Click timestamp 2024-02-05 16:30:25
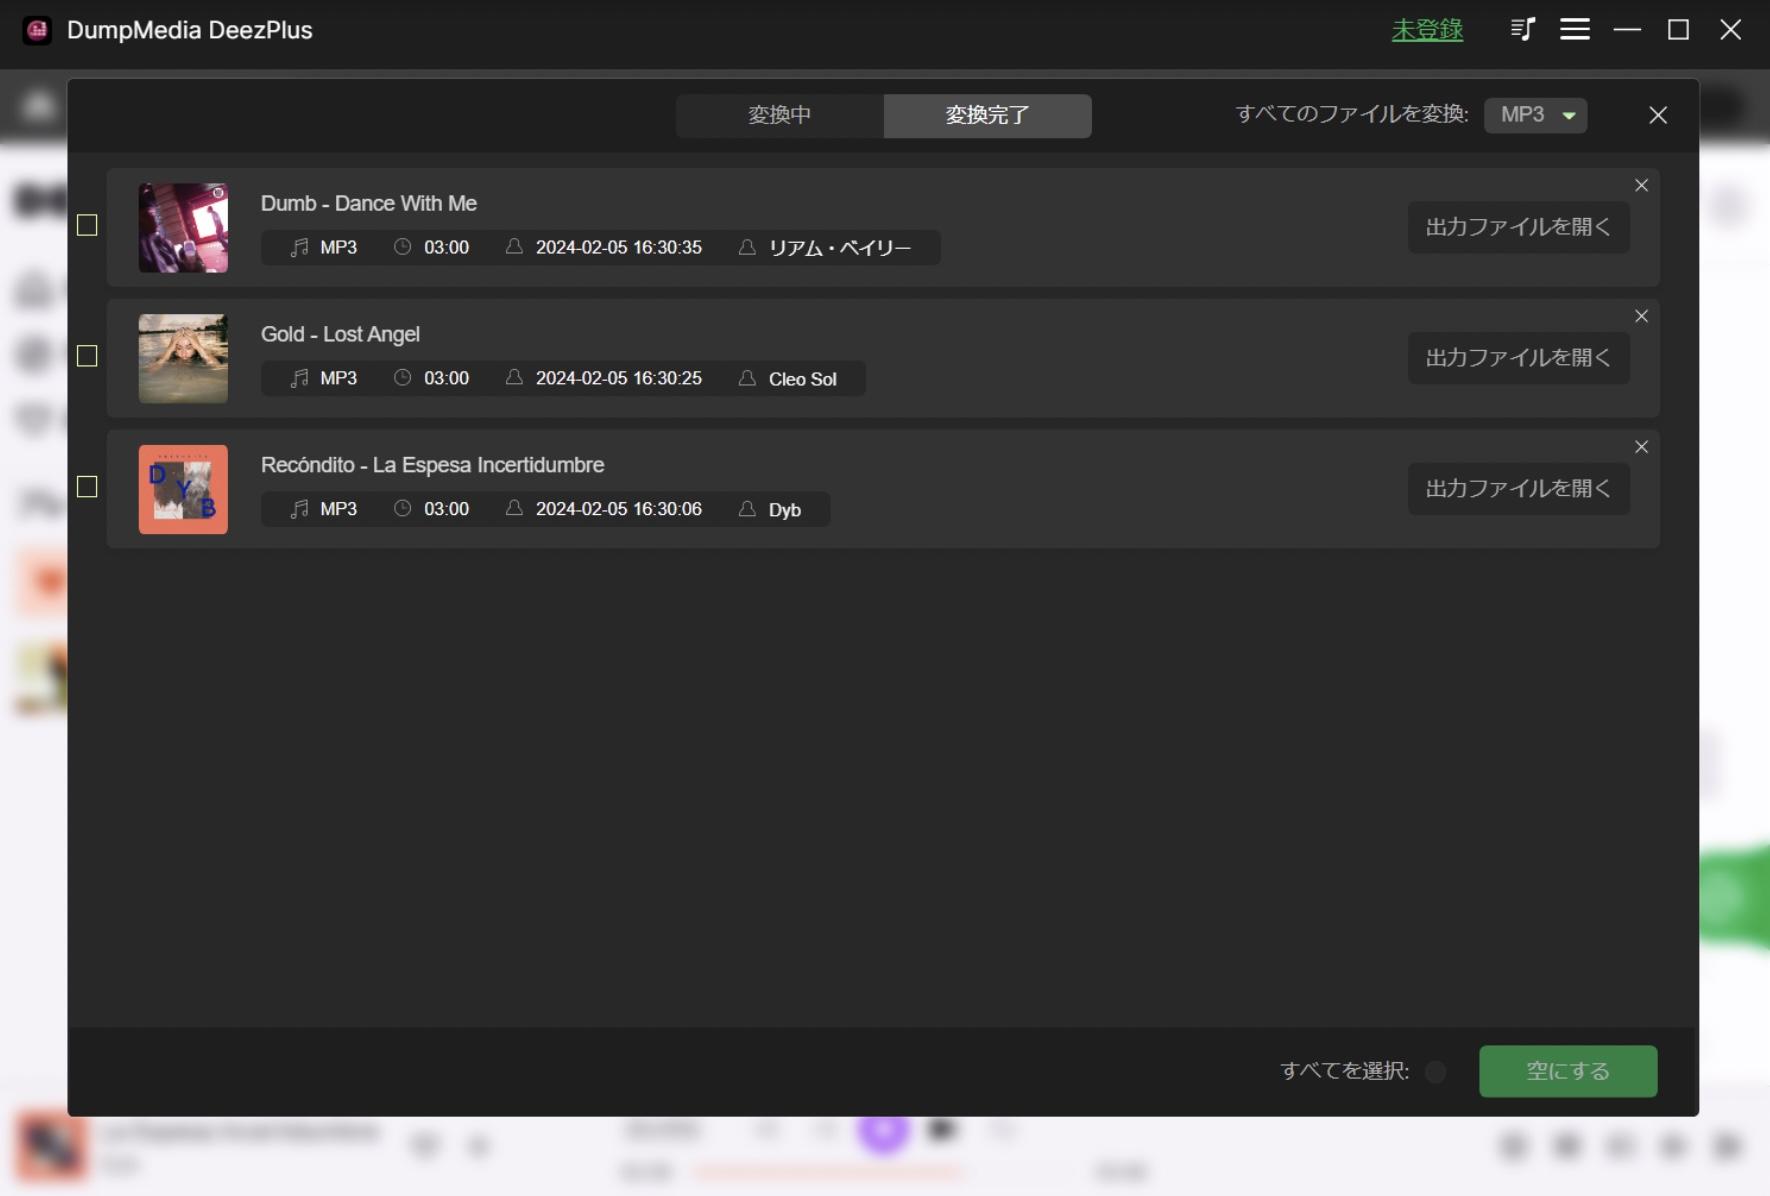Image resolution: width=1770 pixels, height=1196 pixels. (618, 378)
